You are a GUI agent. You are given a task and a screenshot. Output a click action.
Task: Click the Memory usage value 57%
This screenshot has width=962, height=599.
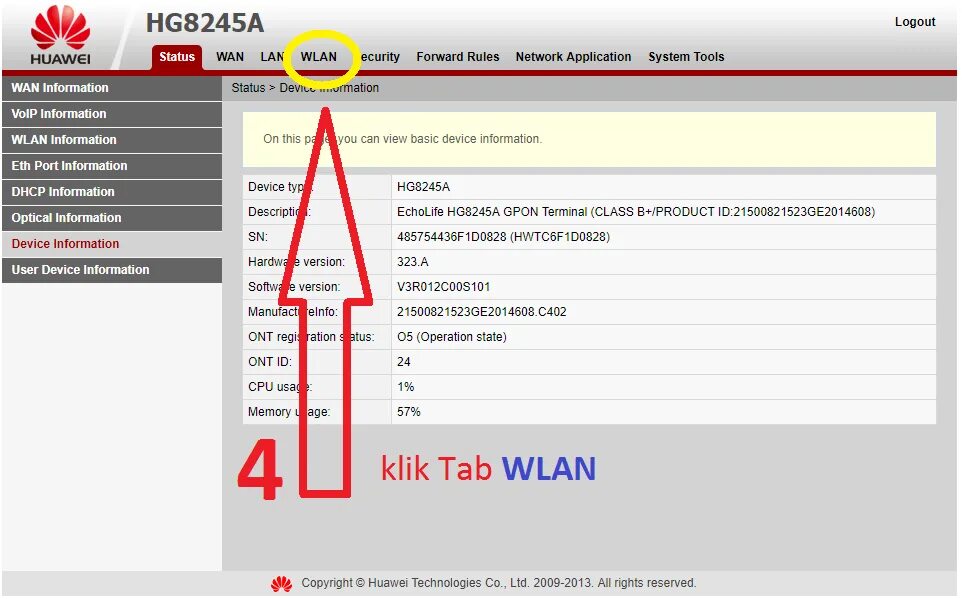409,412
